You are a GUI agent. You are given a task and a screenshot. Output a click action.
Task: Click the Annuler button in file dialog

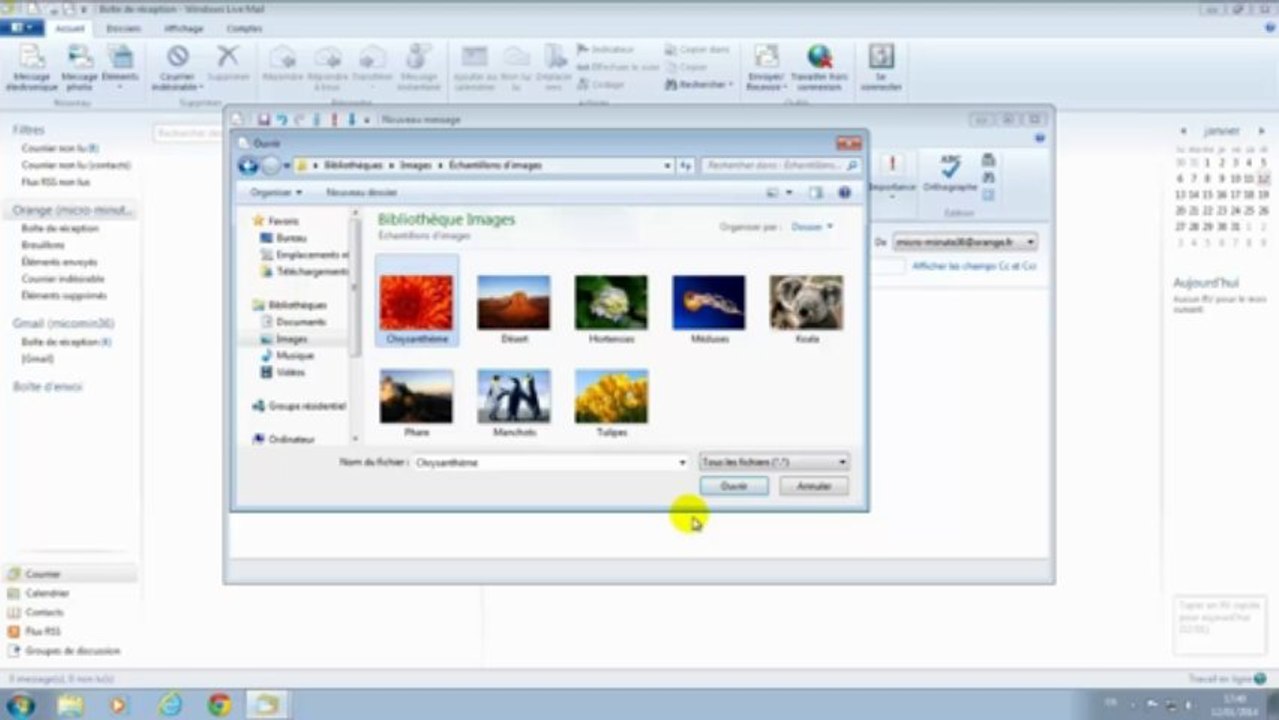pyautogui.click(x=814, y=486)
